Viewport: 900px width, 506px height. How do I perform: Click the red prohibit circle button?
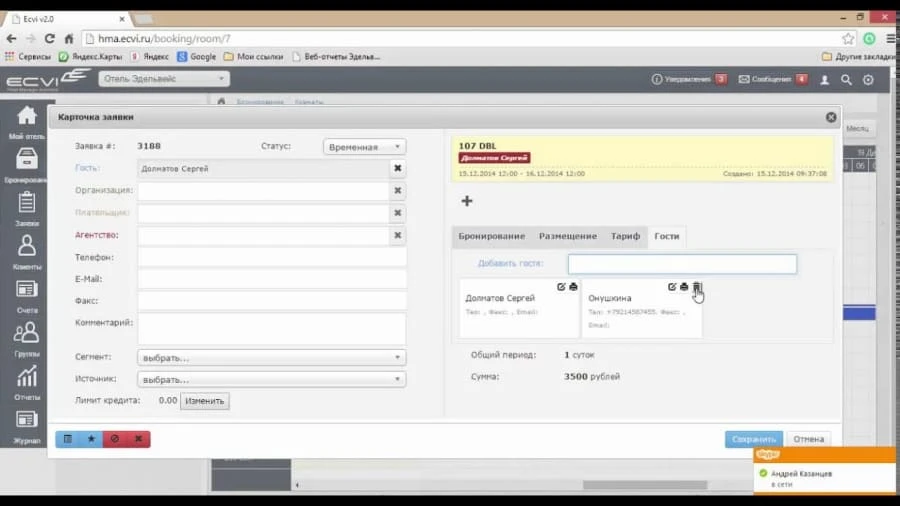tap(114, 438)
